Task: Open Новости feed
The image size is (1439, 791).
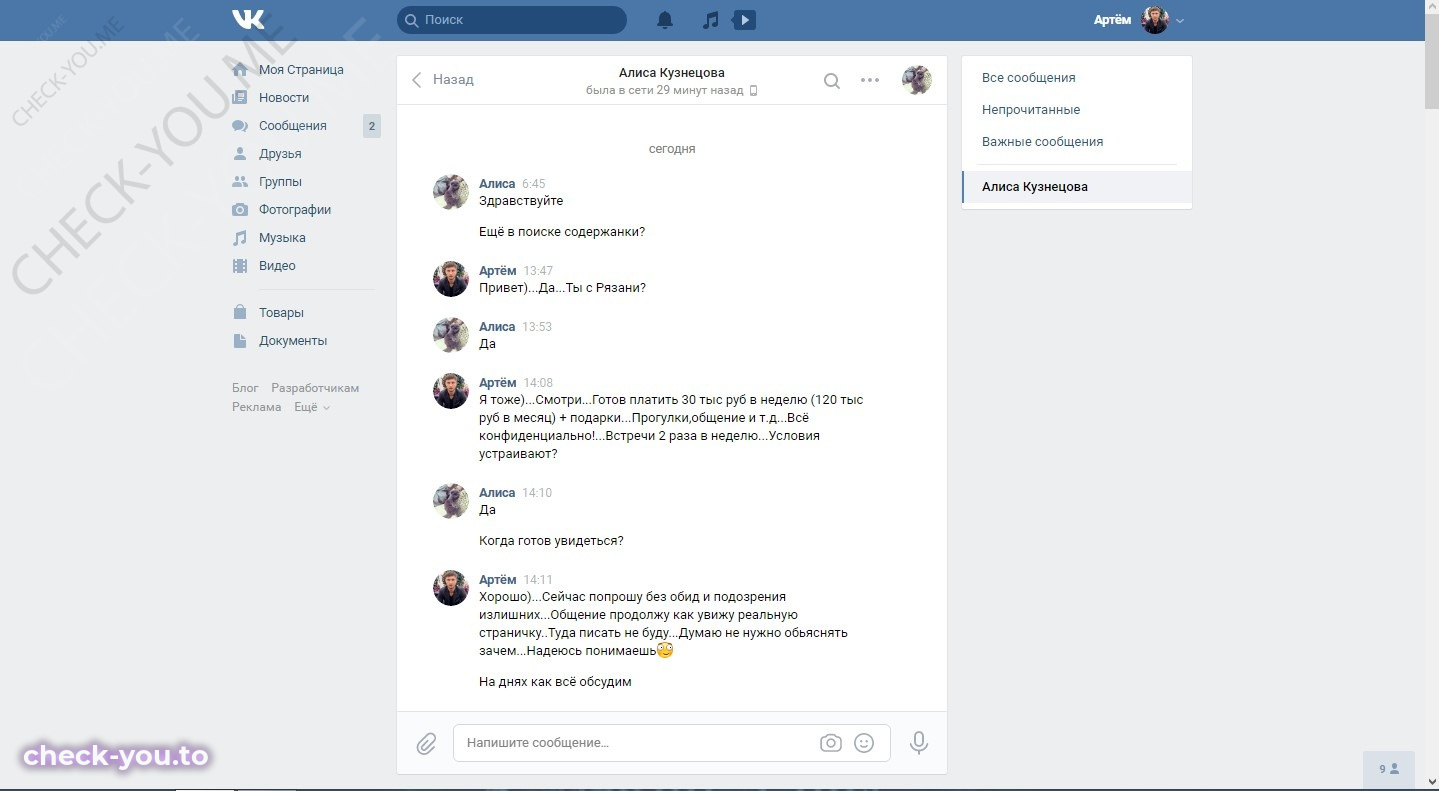Action: pyautogui.click(x=284, y=98)
